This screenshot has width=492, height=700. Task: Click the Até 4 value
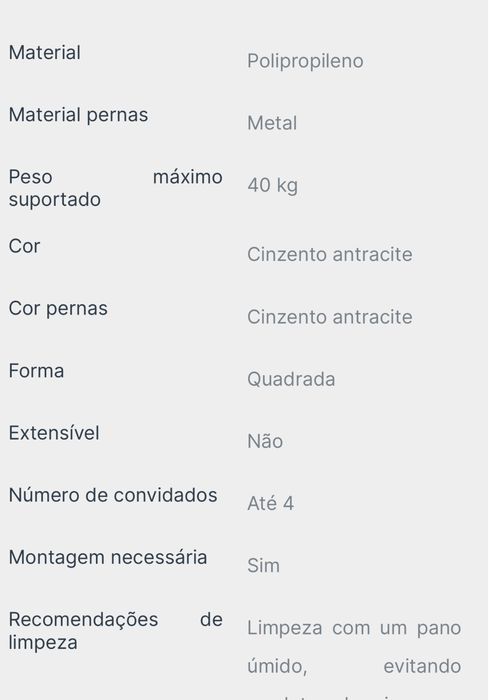[271, 504]
